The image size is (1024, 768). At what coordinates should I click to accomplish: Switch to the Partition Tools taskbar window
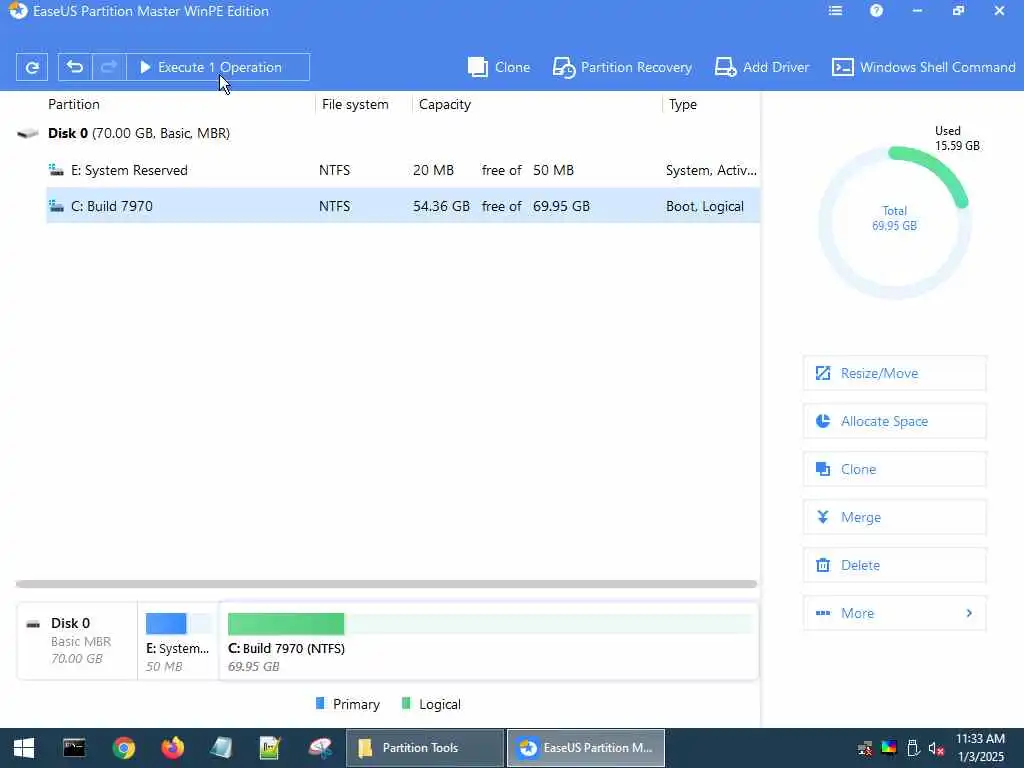tap(424, 748)
